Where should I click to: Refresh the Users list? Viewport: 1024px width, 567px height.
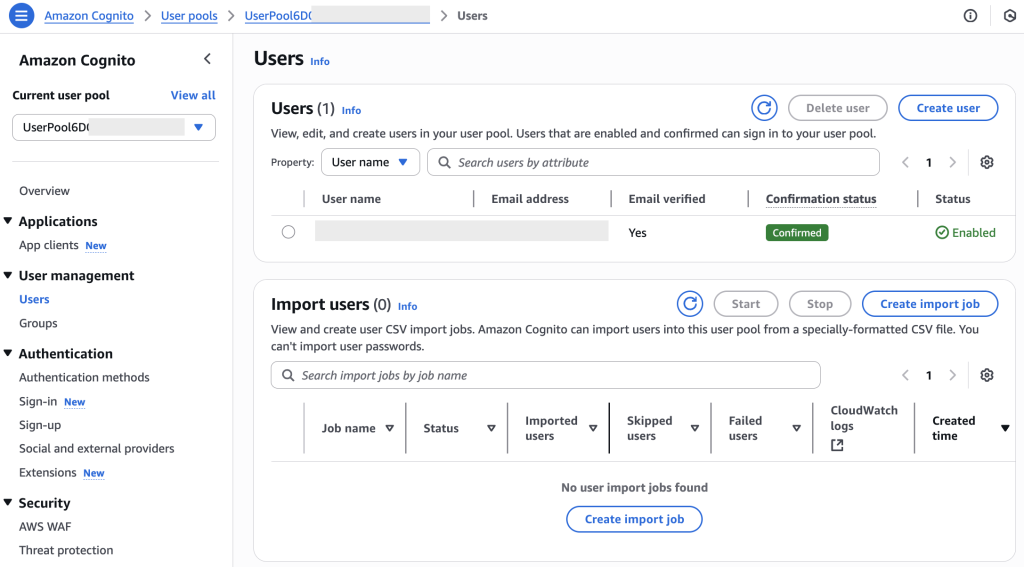point(764,108)
